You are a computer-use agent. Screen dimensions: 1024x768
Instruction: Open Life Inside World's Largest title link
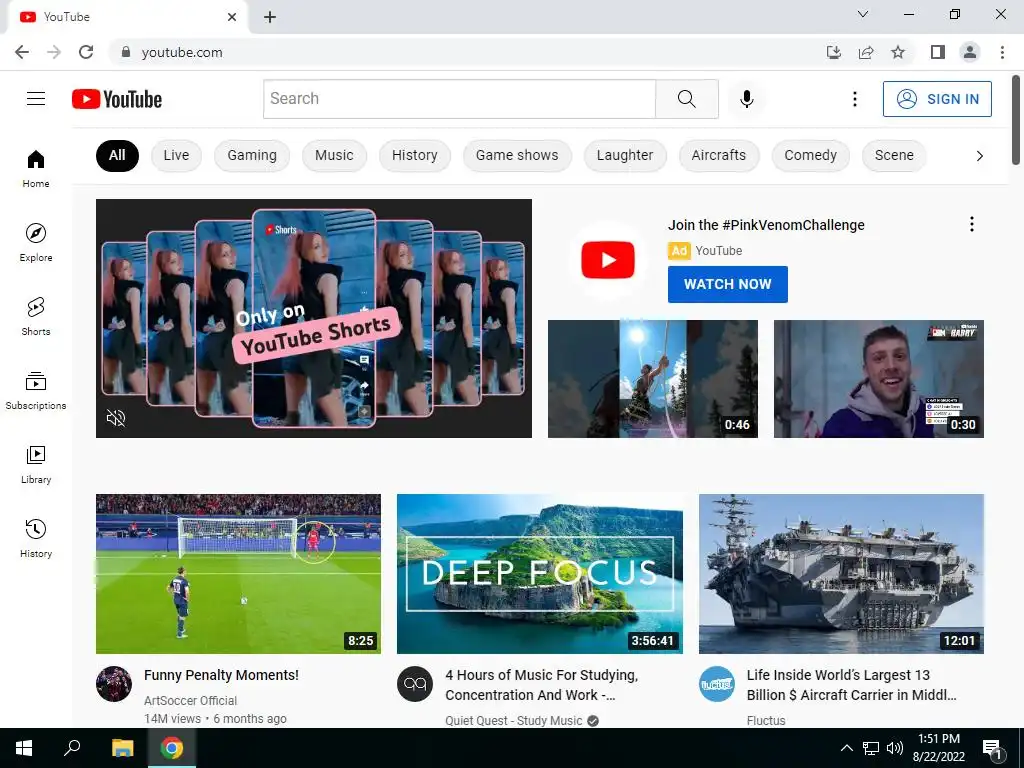pos(852,685)
